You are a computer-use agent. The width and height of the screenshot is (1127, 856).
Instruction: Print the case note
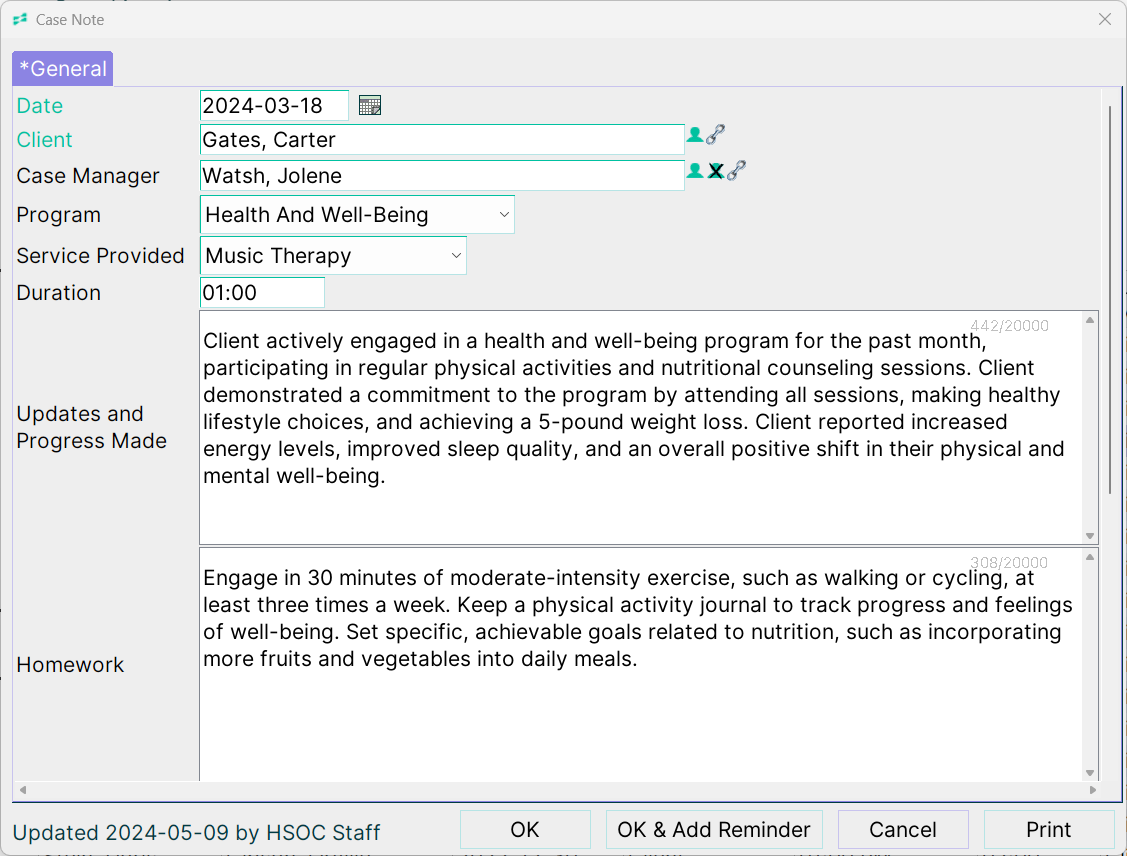[1048, 830]
